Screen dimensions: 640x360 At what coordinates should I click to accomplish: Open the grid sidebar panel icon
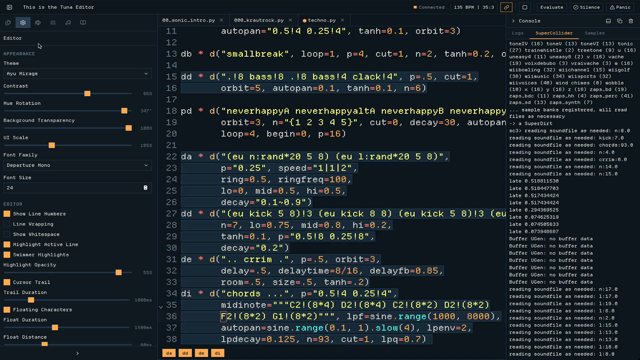click(x=53, y=22)
